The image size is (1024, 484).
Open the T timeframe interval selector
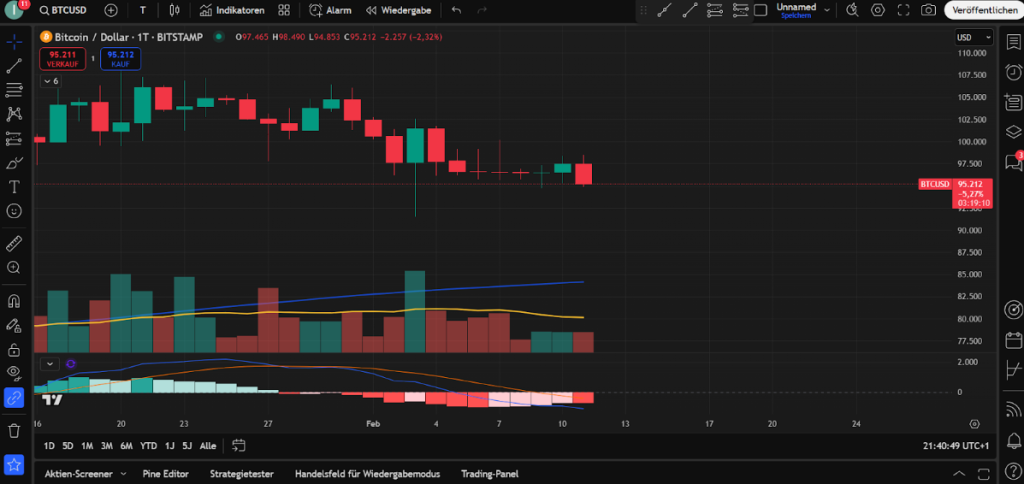point(142,10)
